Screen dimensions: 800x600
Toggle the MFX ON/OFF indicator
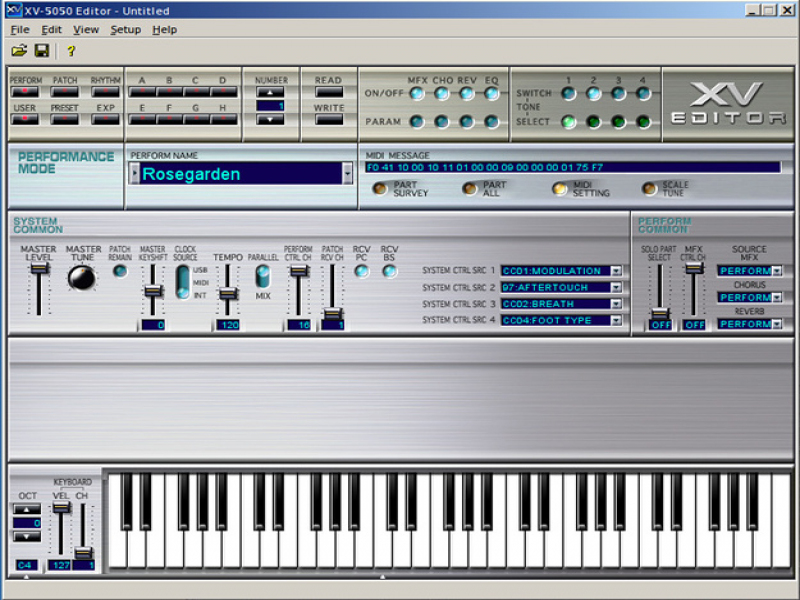coord(417,93)
